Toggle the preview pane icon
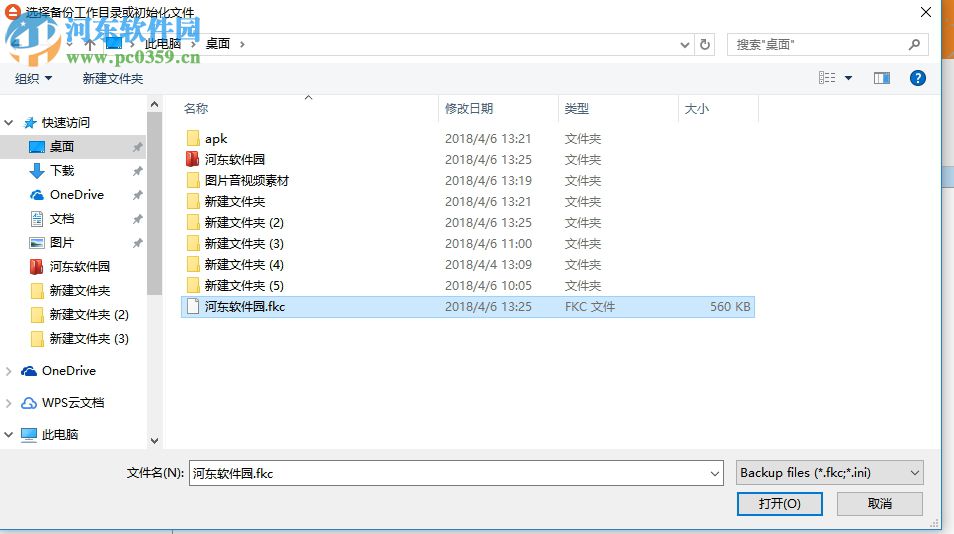This screenshot has width=954, height=534. point(882,78)
